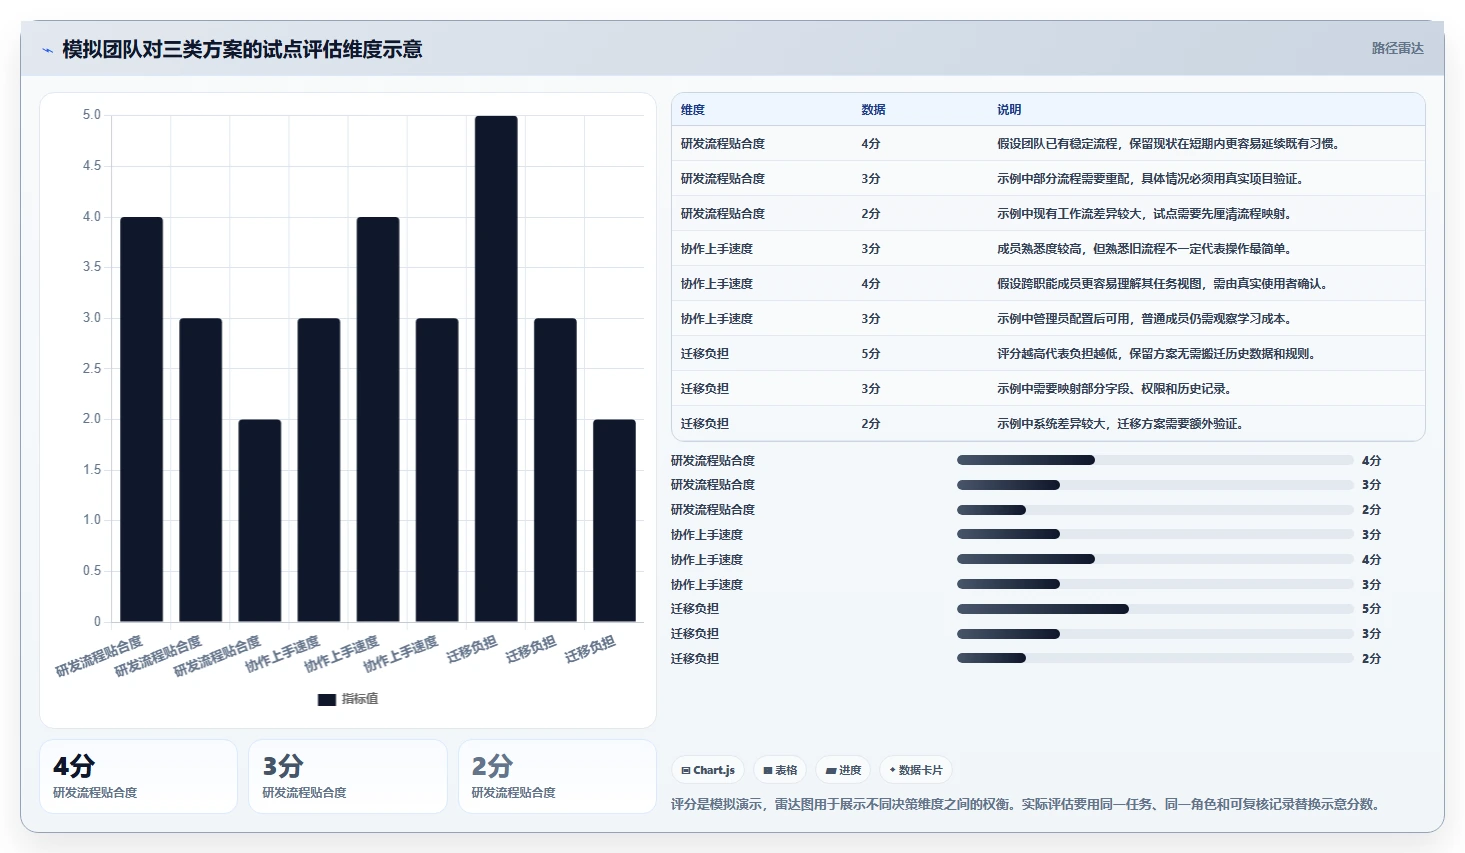The image size is (1465, 853).
Task: Open the 3分 研发流程贴合度 data card
Action: click(x=348, y=776)
